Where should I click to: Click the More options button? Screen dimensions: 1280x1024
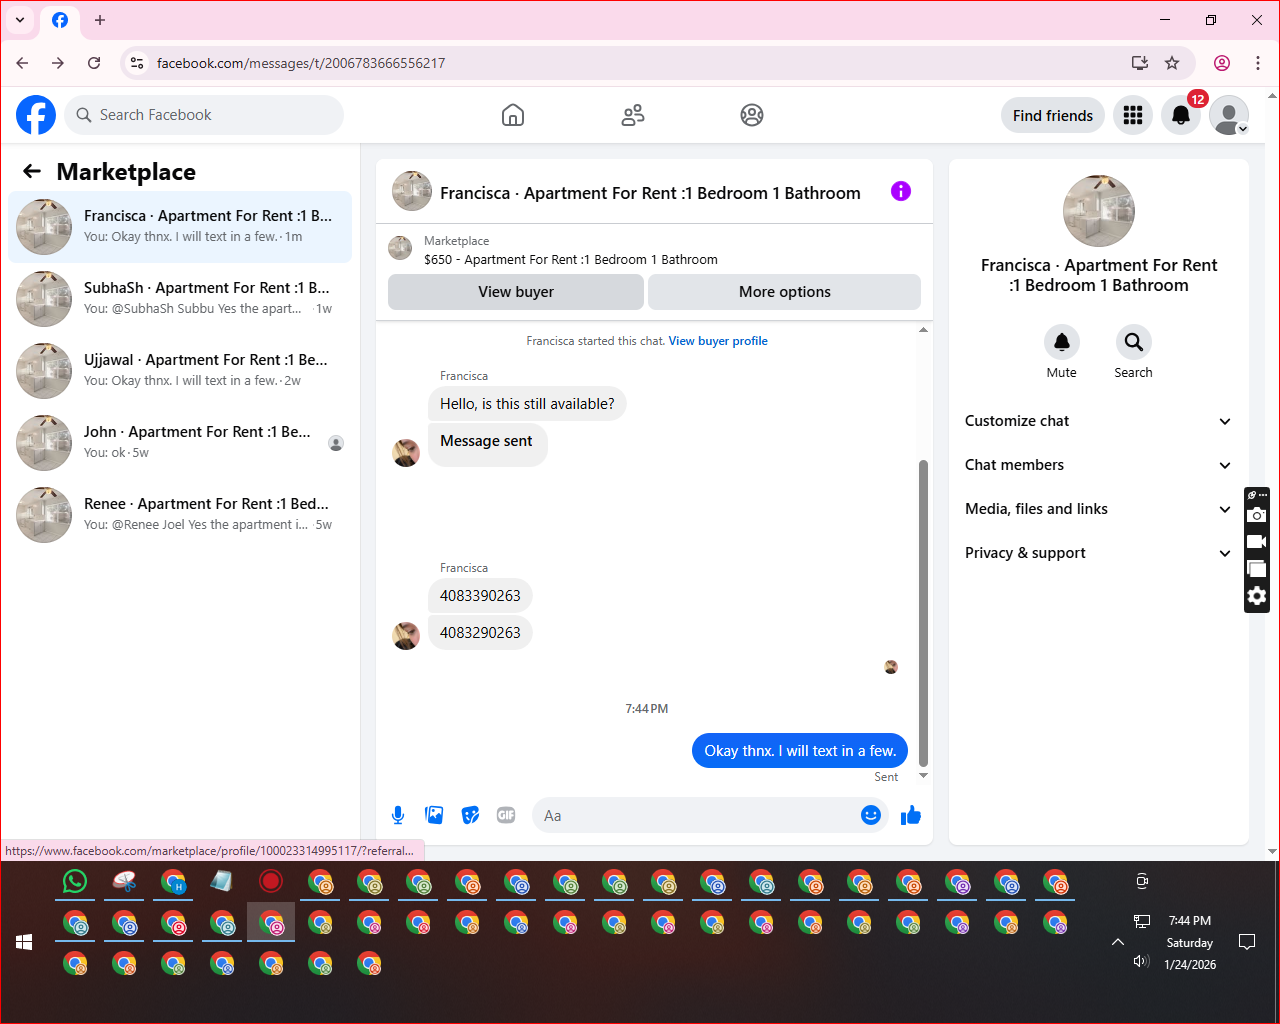pos(784,292)
